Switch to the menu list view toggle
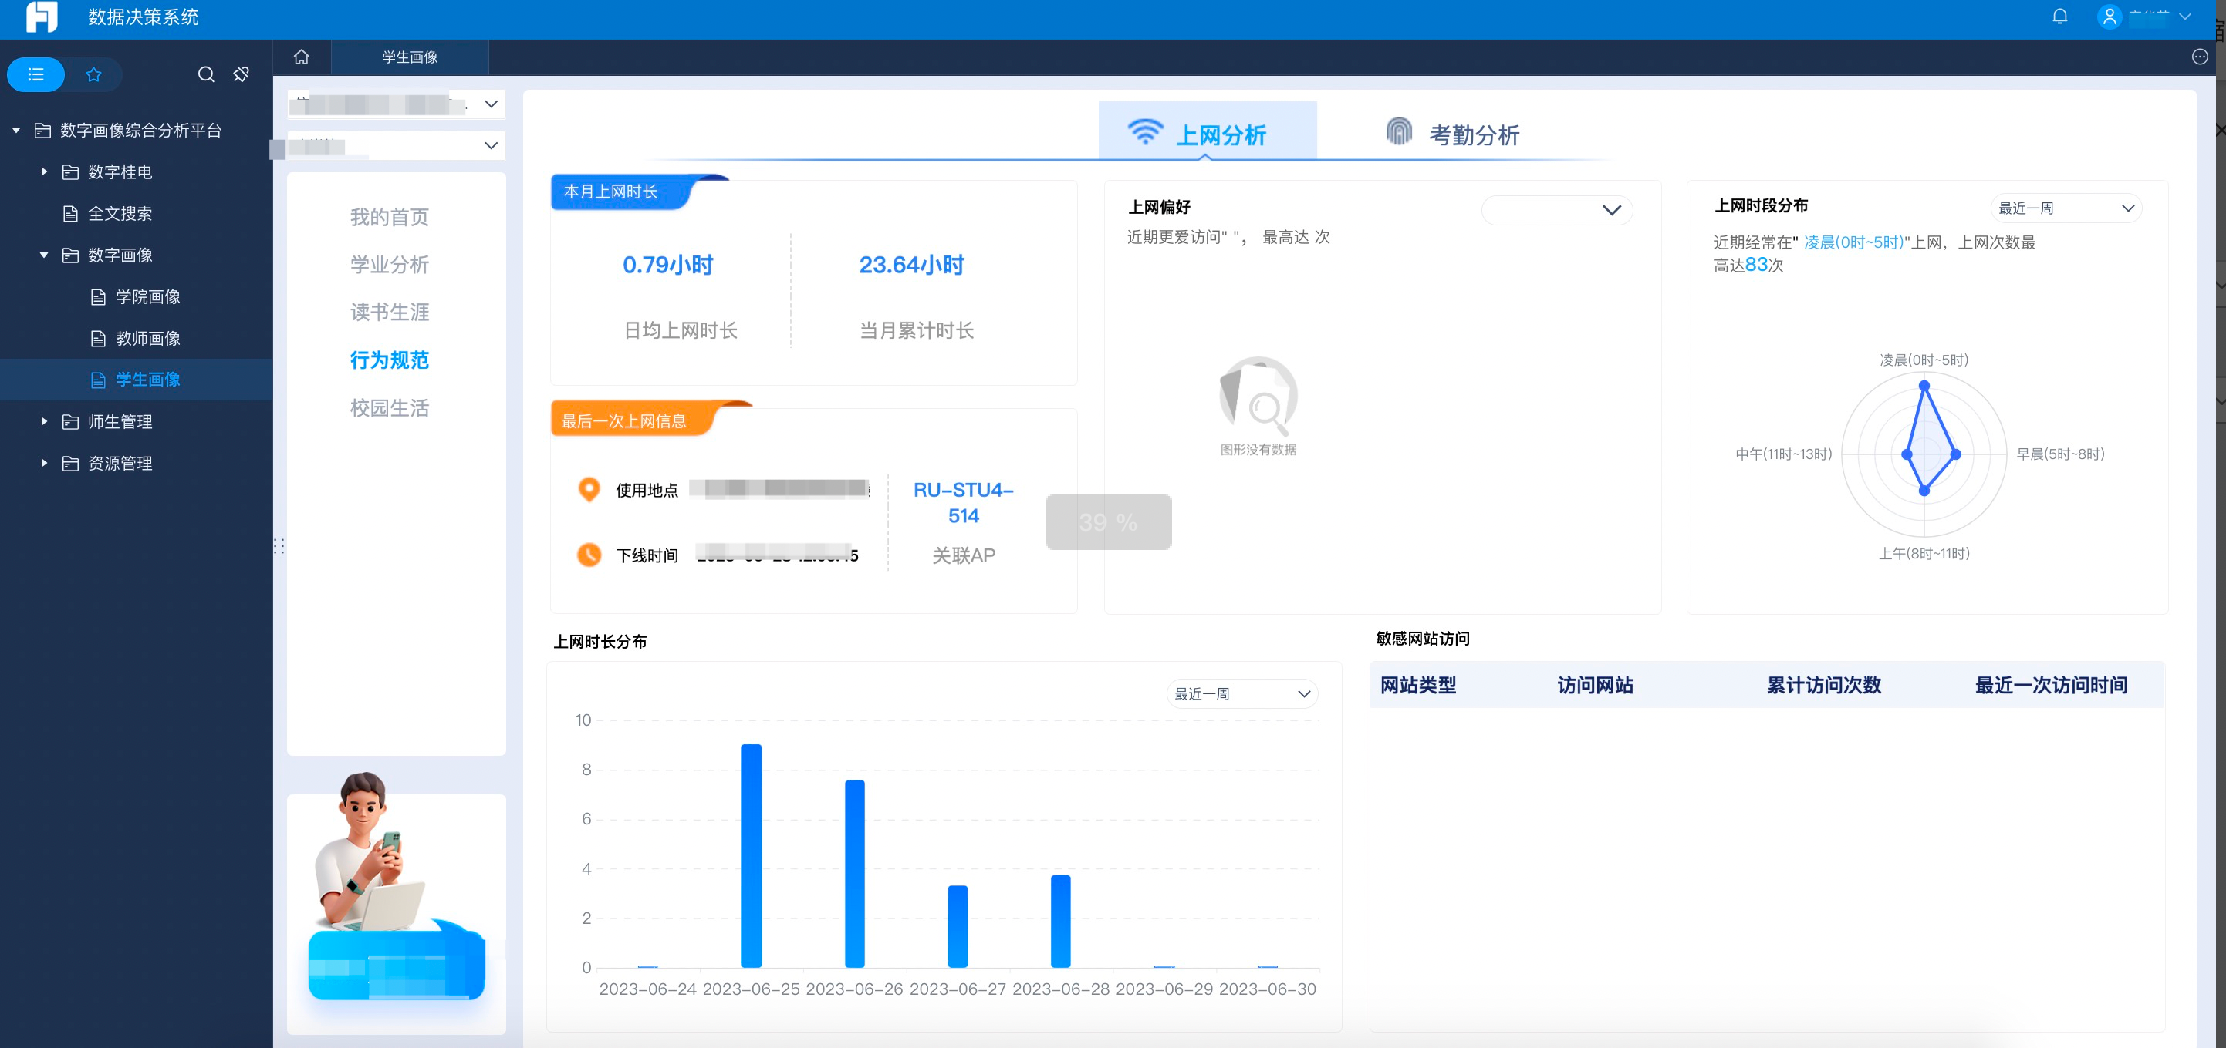The height and width of the screenshot is (1048, 2226). point(36,74)
